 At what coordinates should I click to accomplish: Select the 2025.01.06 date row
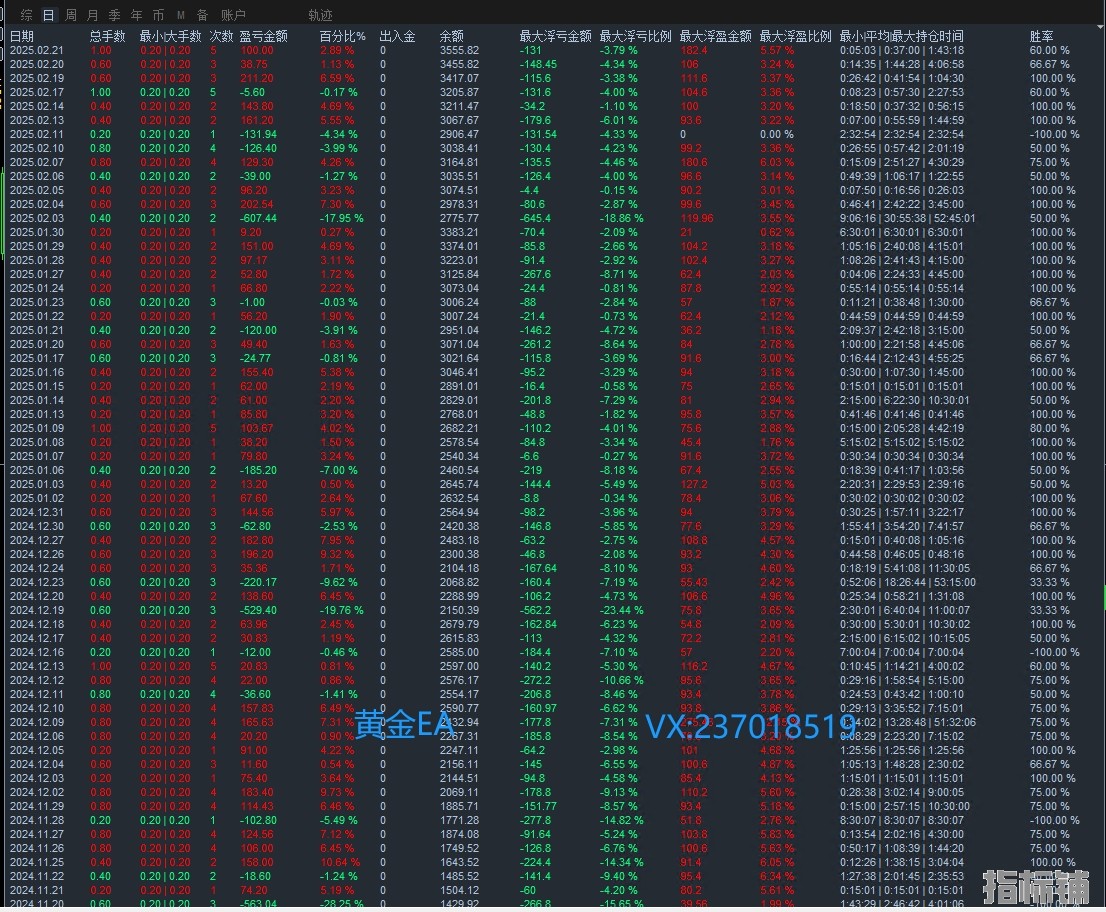click(37, 470)
